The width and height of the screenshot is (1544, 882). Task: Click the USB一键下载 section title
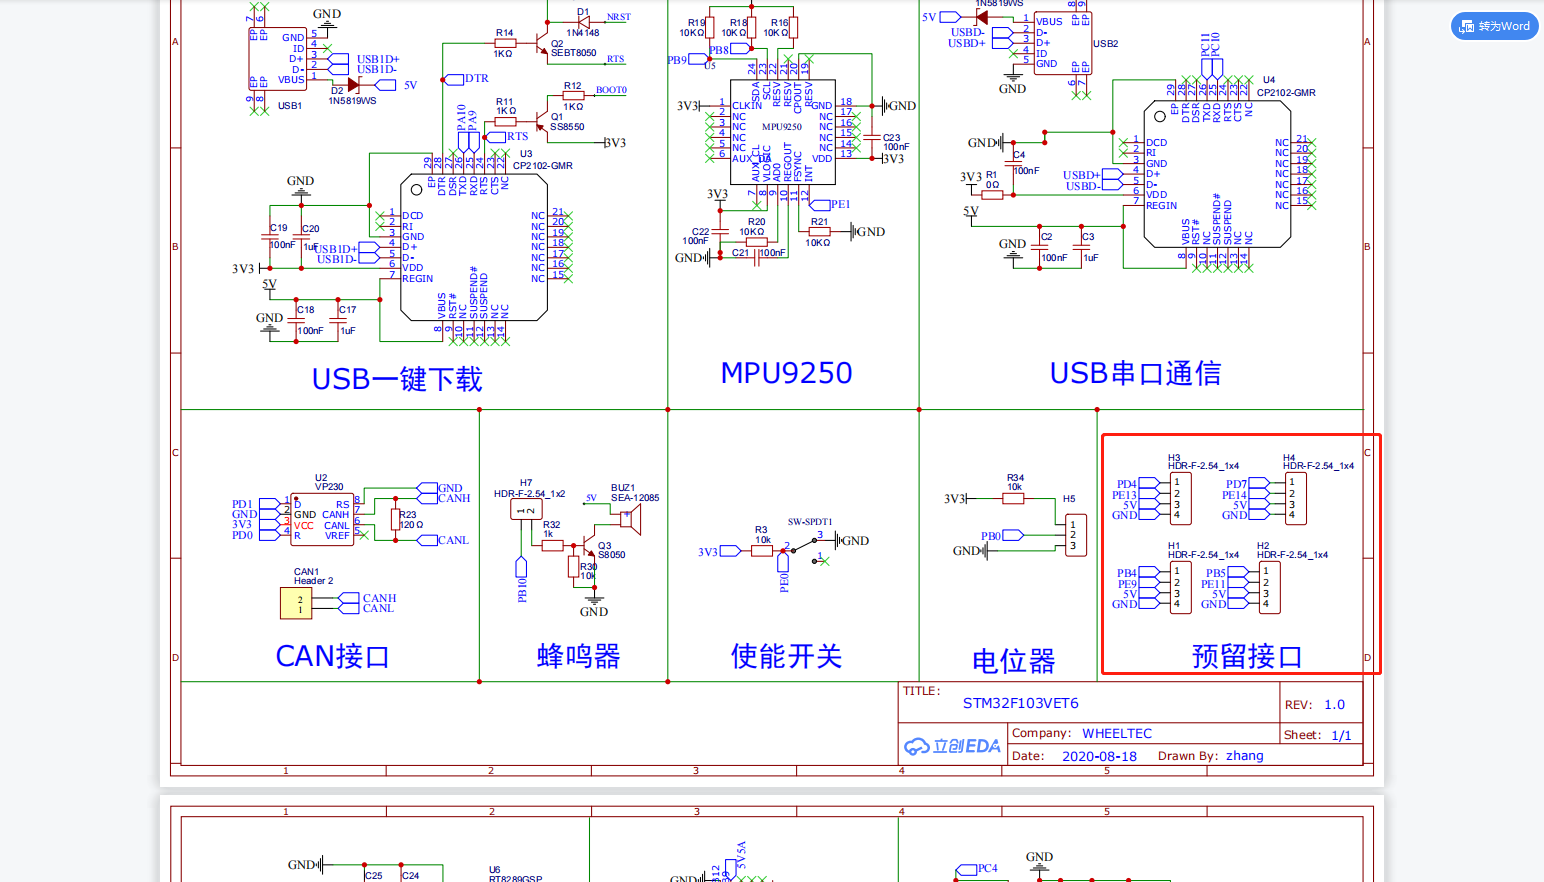397,379
